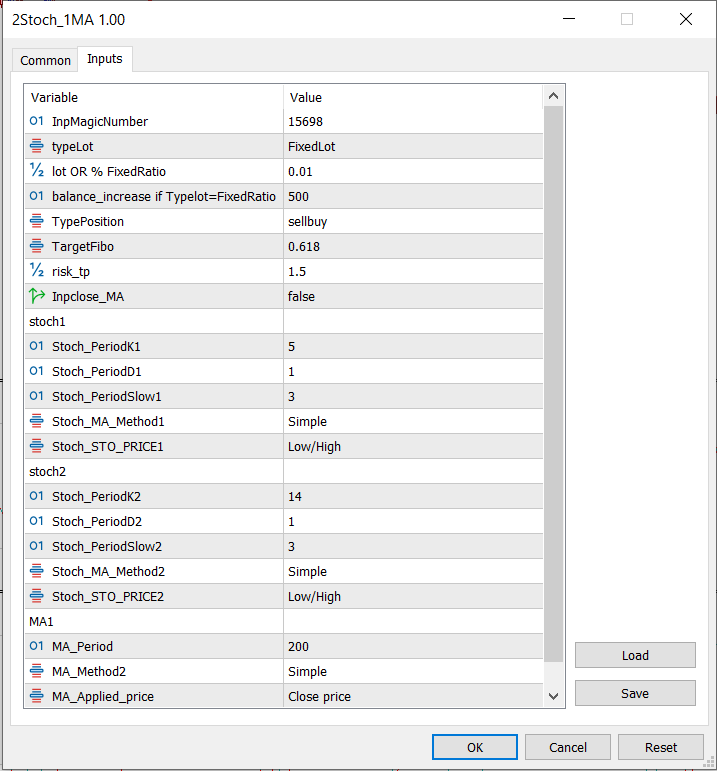Click the integer icon next to MA_Period
The image size is (717, 771).
click(37, 646)
